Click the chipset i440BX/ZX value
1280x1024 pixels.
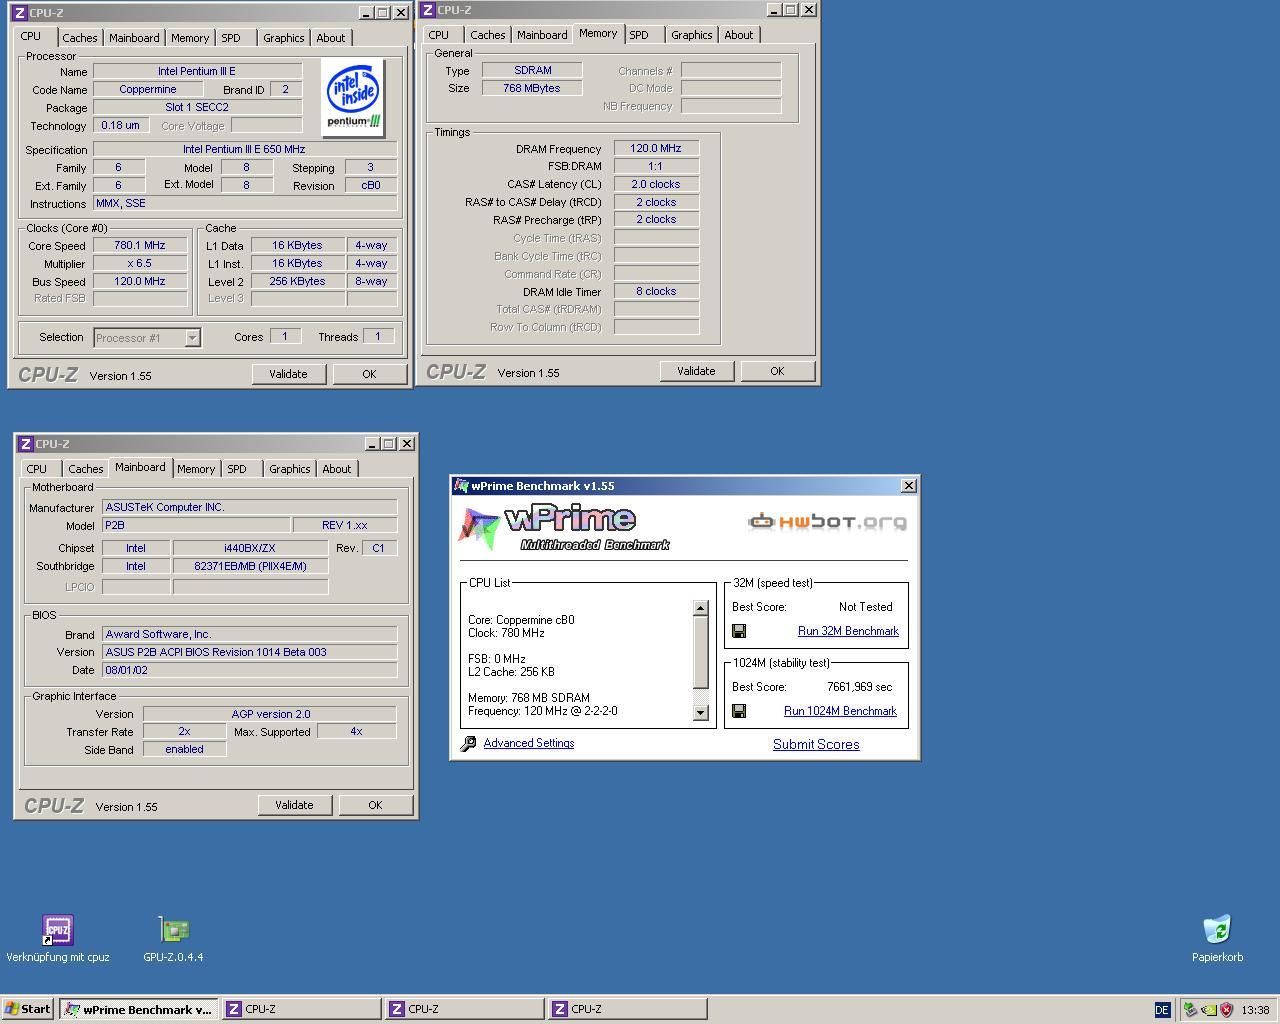click(250, 548)
